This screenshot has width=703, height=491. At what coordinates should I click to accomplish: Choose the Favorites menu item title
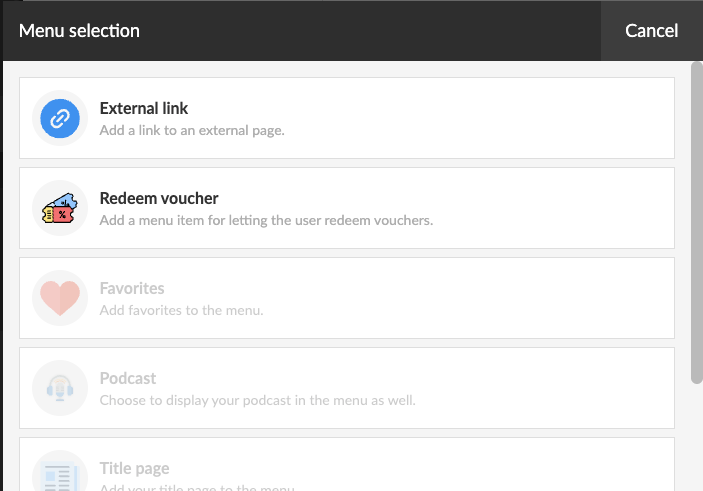pos(132,288)
